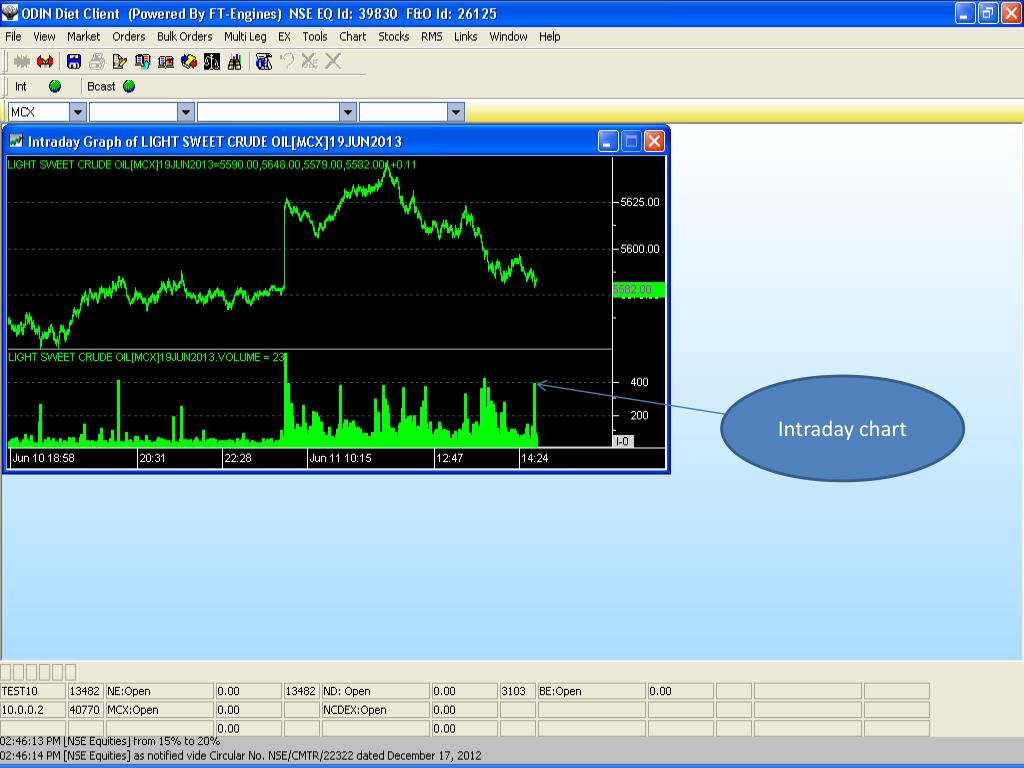Click the 5600.00 price axis label
This screenshot has height=768, width=1024.
point(639,249)
